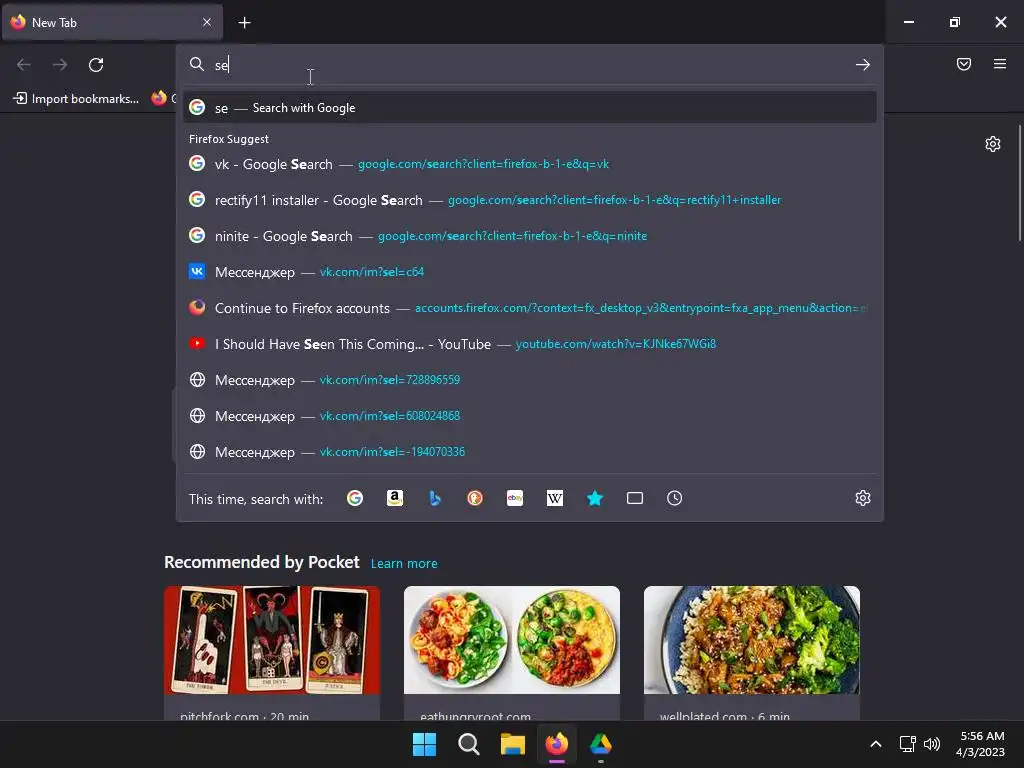Search bookmarks via the star icon

(595, 498)
